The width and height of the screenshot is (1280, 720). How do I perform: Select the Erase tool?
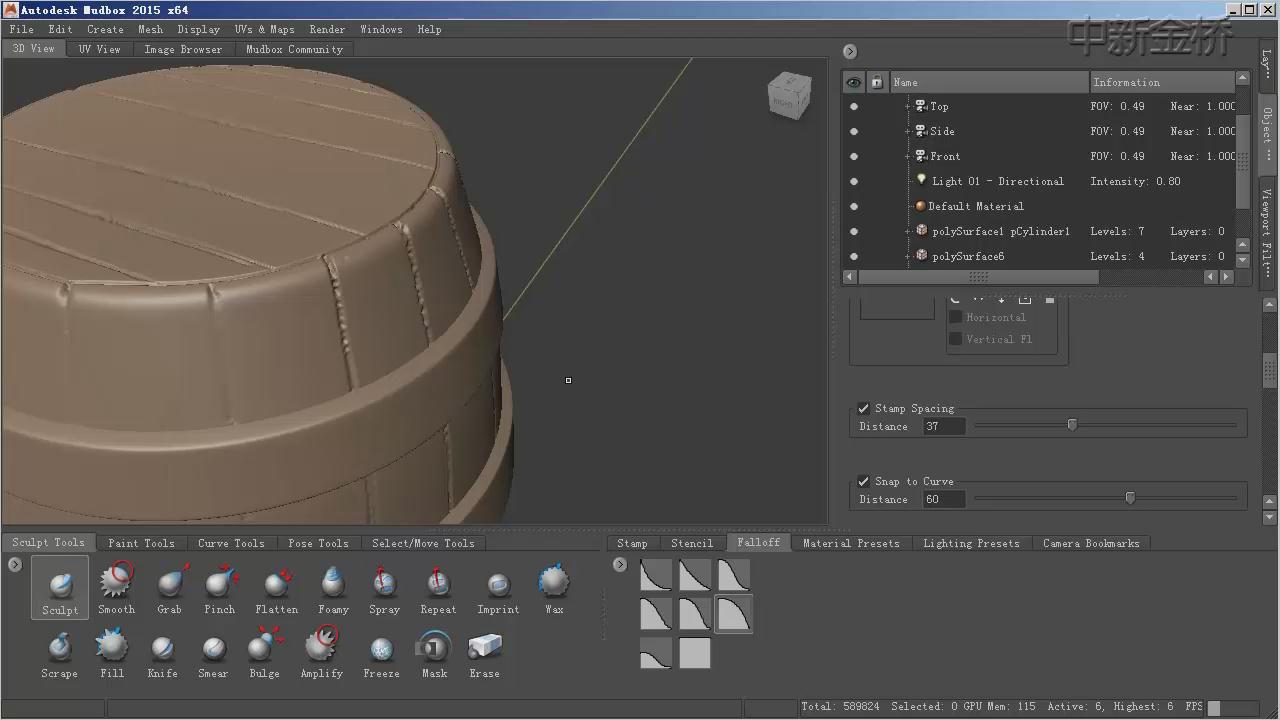pos(485,654)
